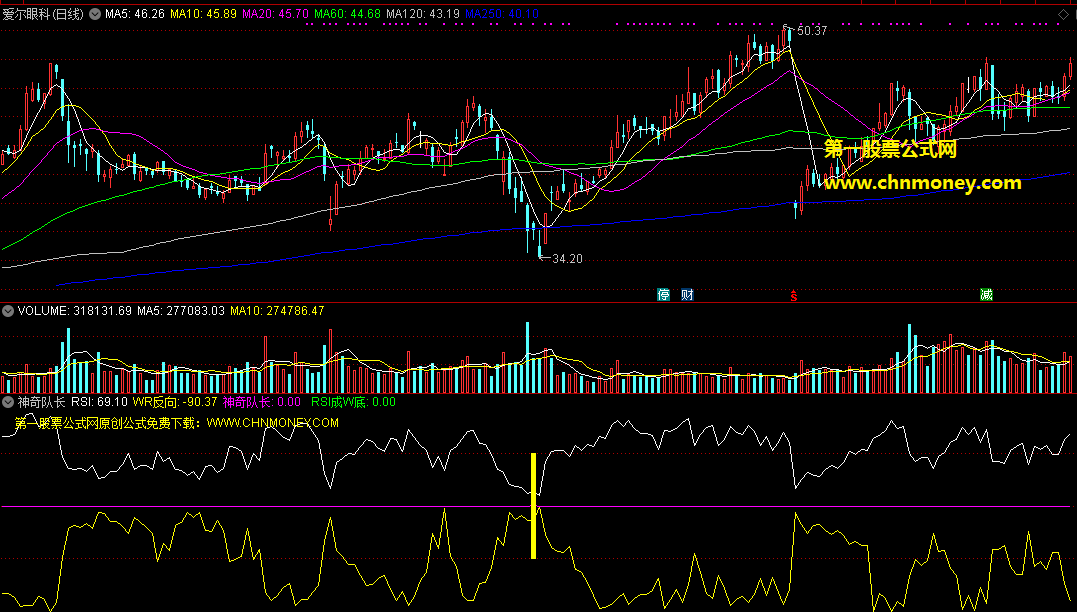Image resolution: width=1077 pixels, height=612 pixels.
Task: Click the volume MA5: 277083.03 label
Action: click(181, 311)
